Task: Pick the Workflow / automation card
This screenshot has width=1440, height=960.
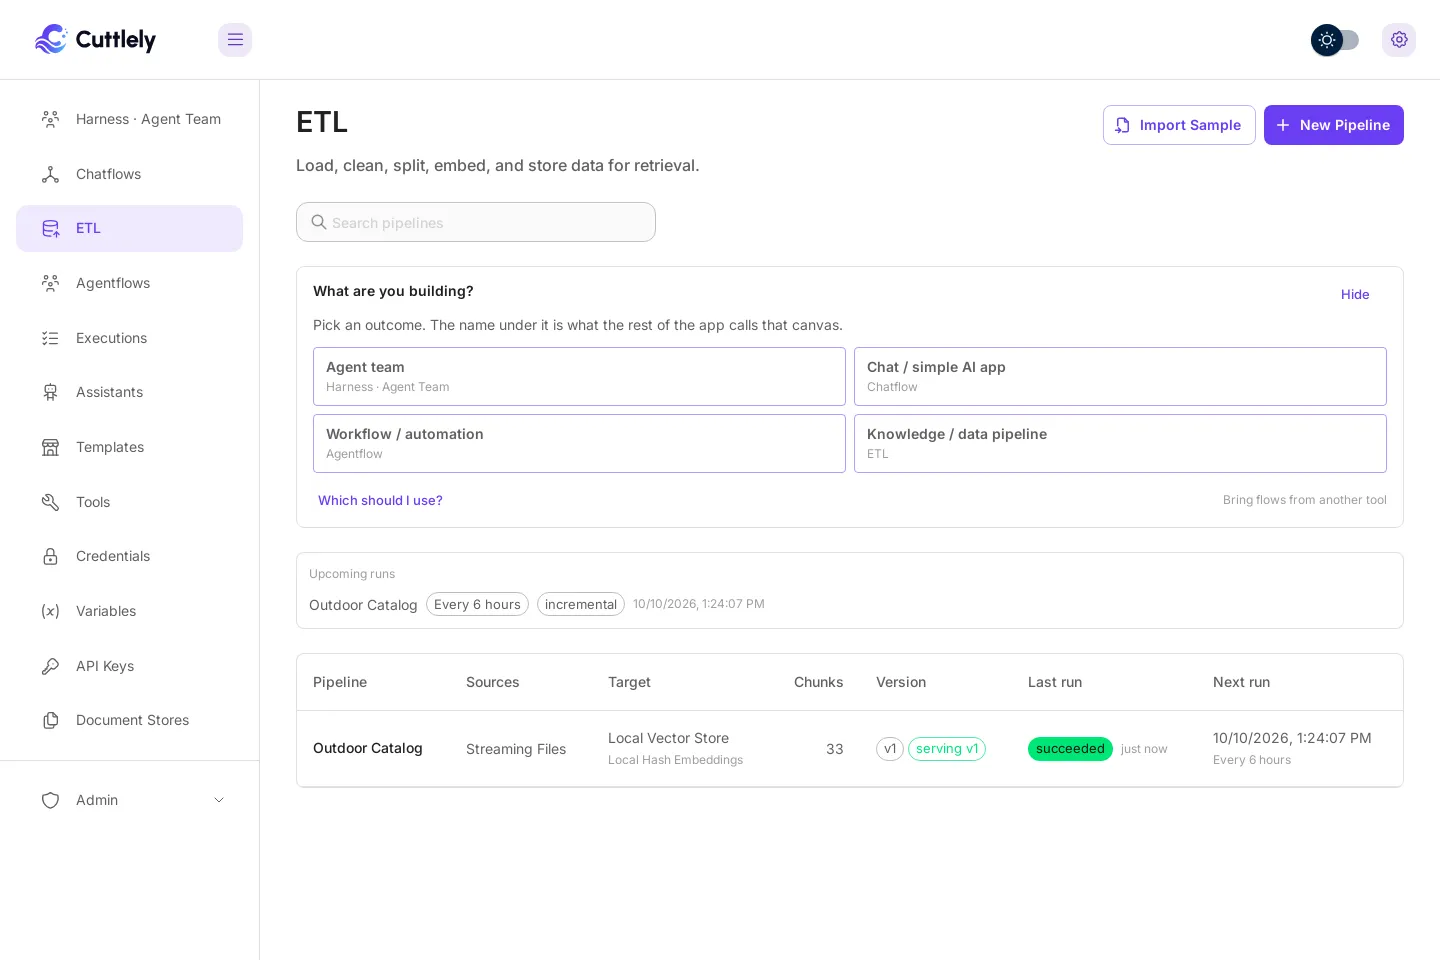Action: click(579, 443)
